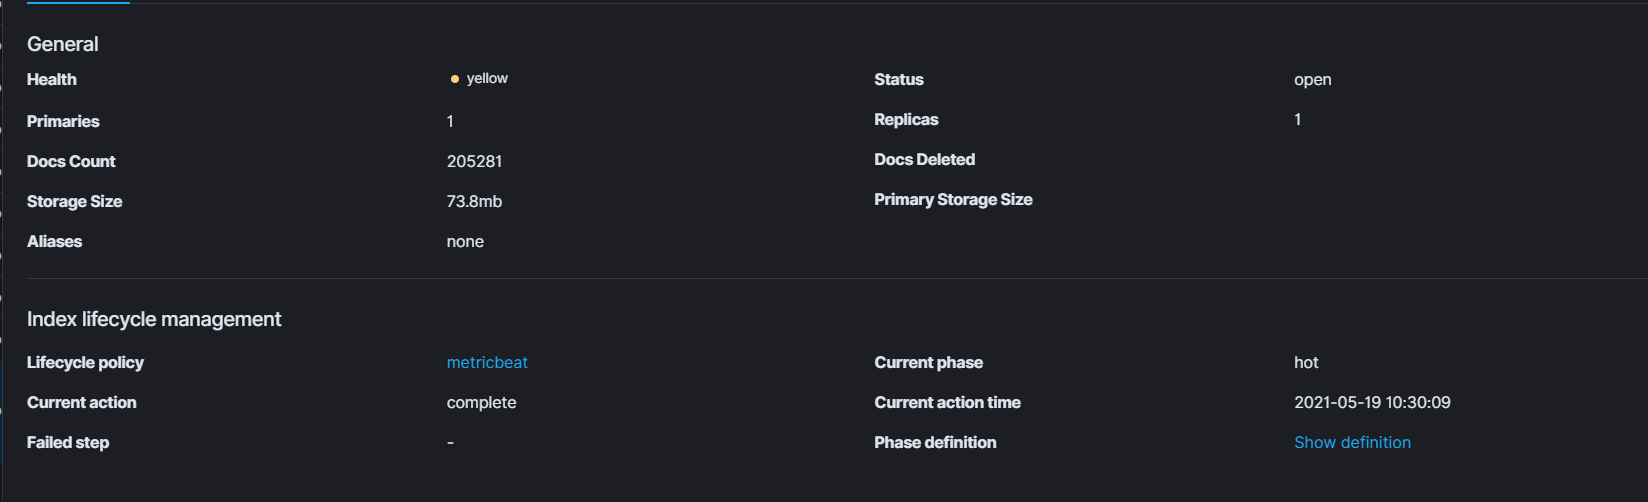The width and height of the screenshot is (1648, 502).
Task: Click the hot current phase value
Action: tap(1306, 363)
